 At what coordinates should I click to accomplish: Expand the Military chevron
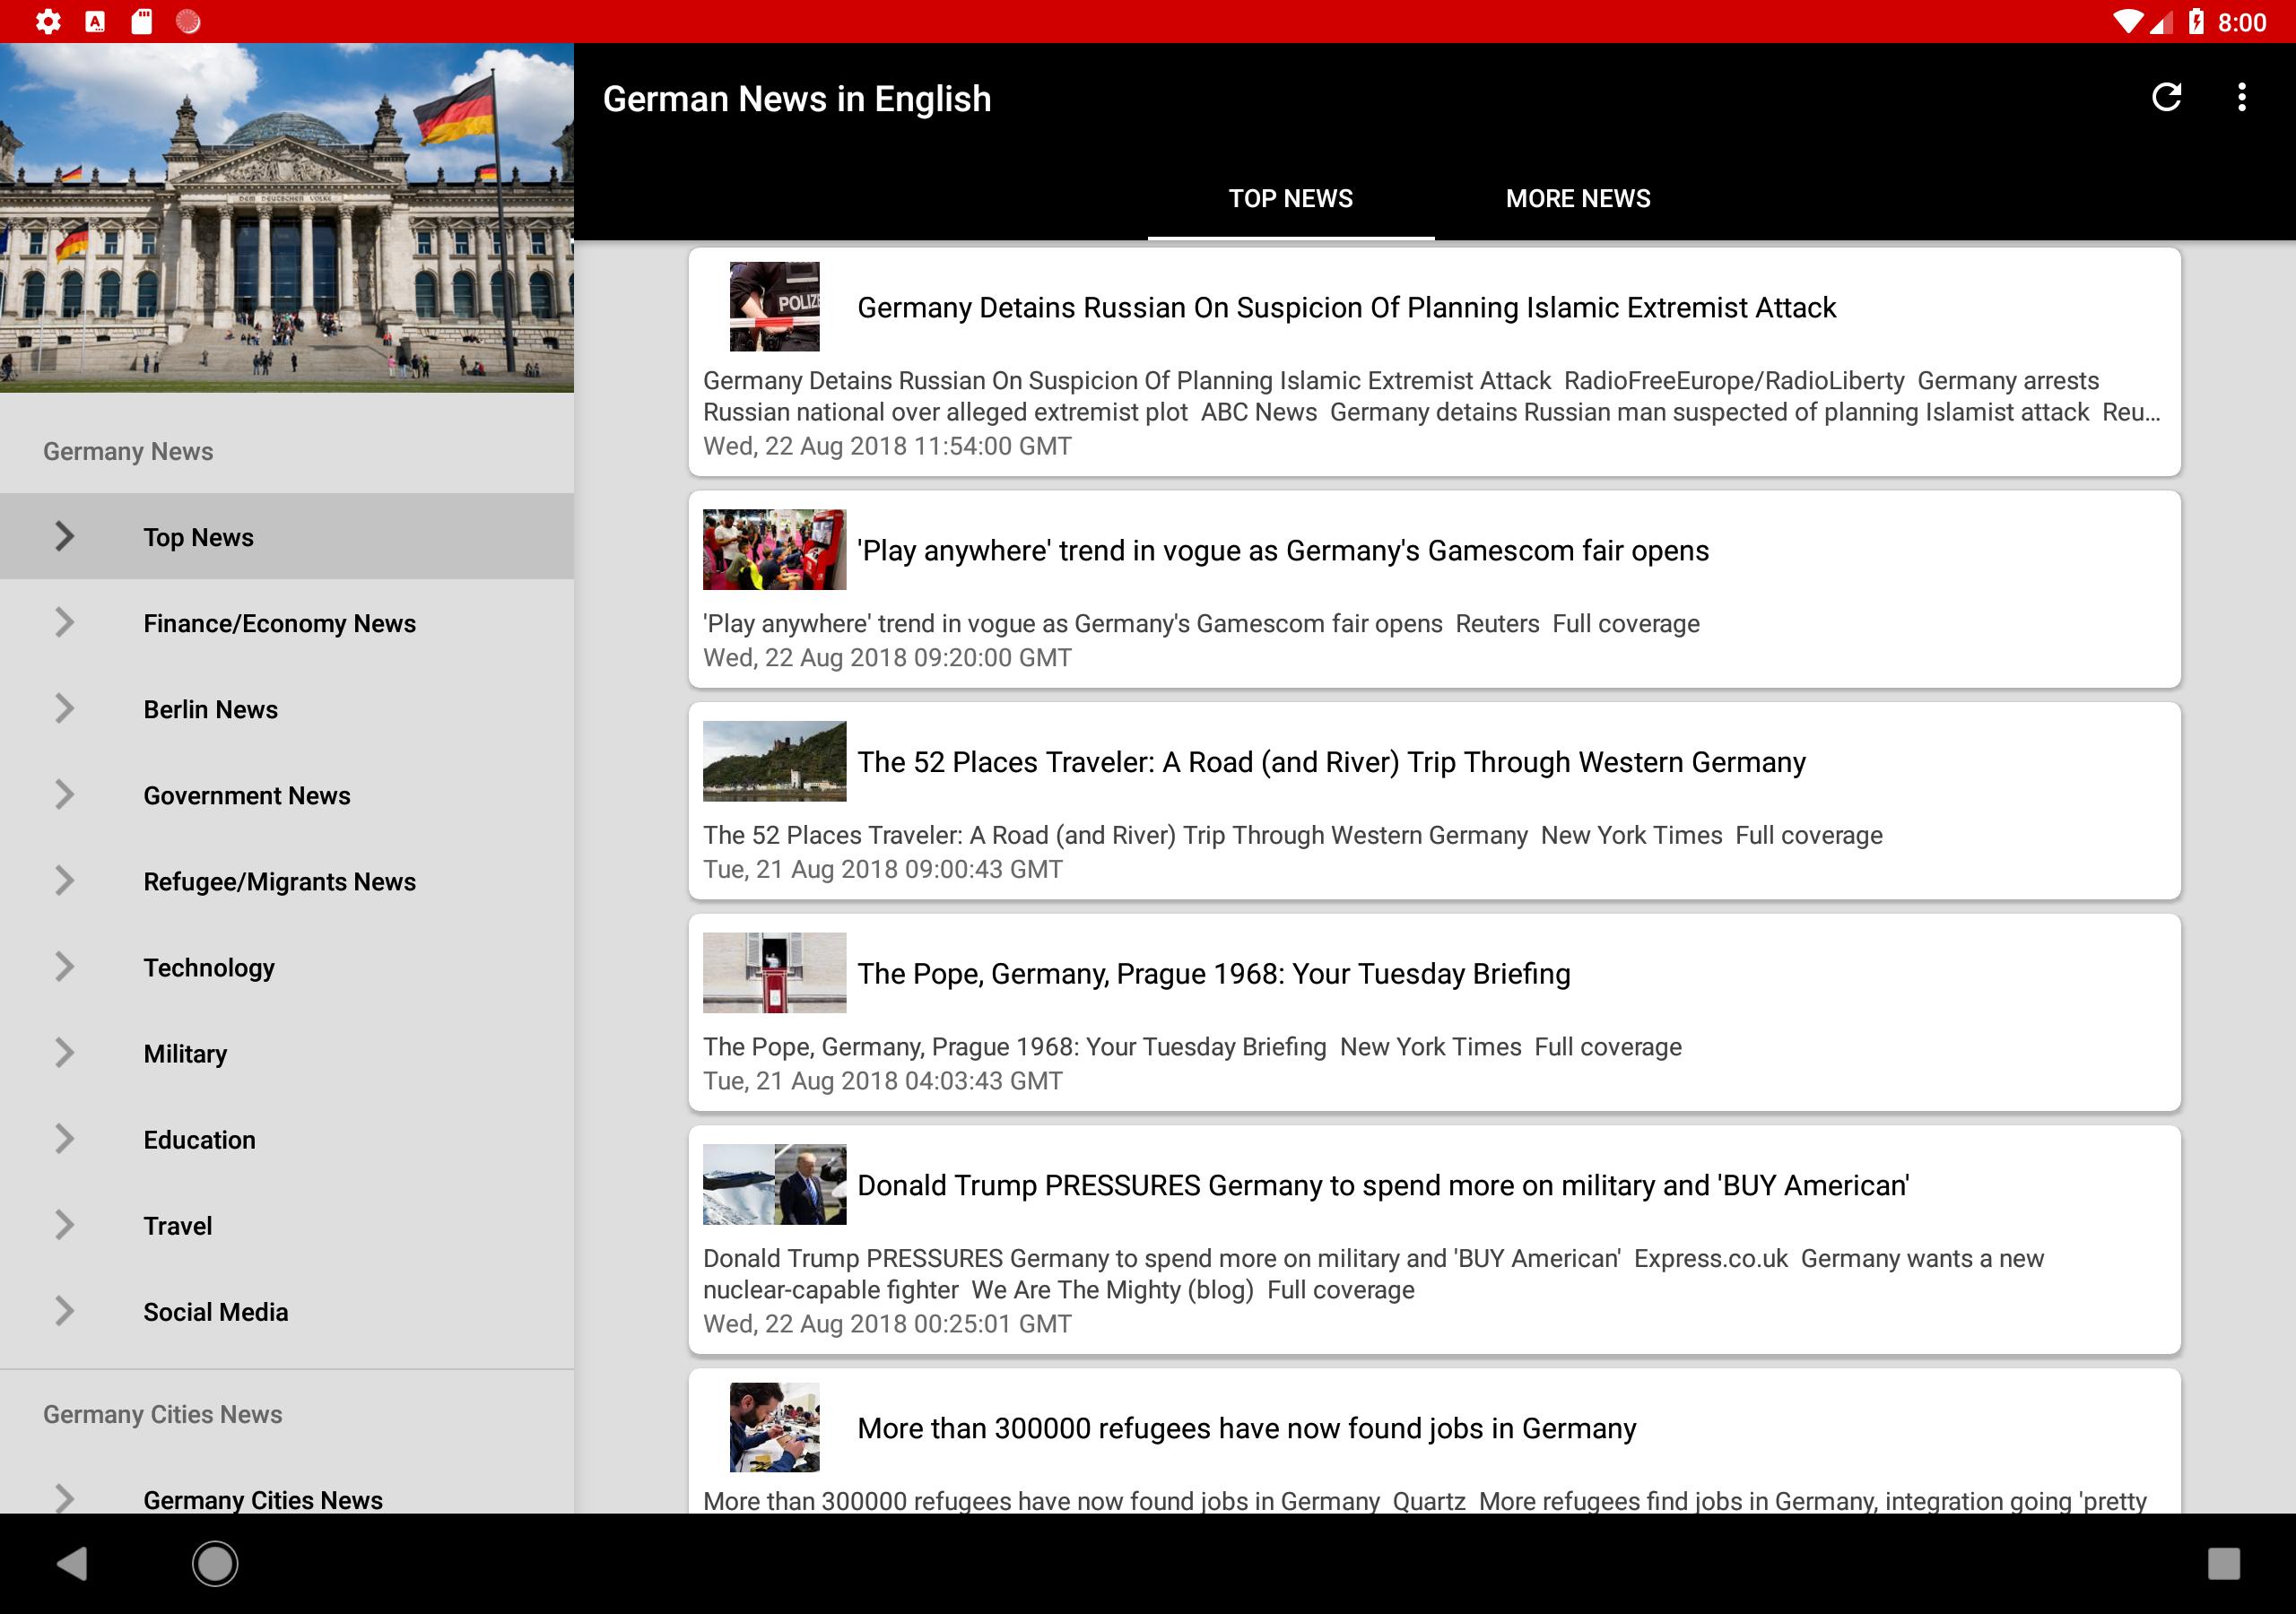pos(64,1052)
